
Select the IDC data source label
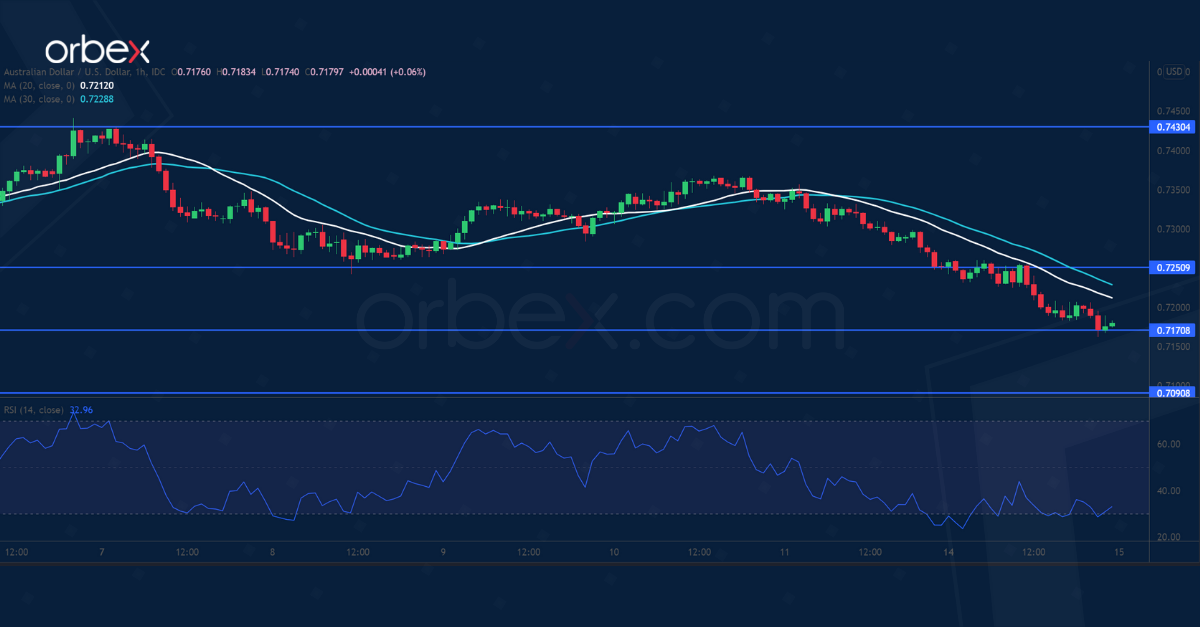click(158, 72)
